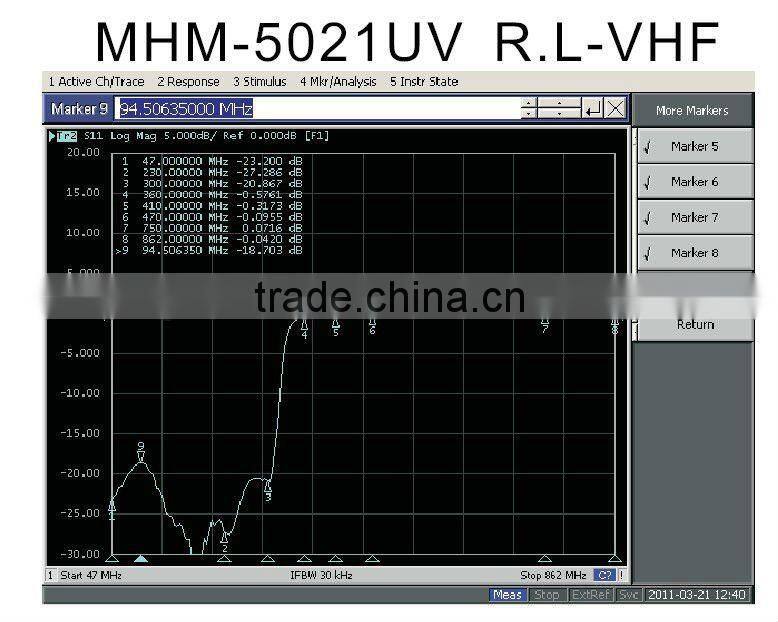Click the Ref 0.000dB label
This screenshot has height=622, width=778.
click(x=260, y=136)
